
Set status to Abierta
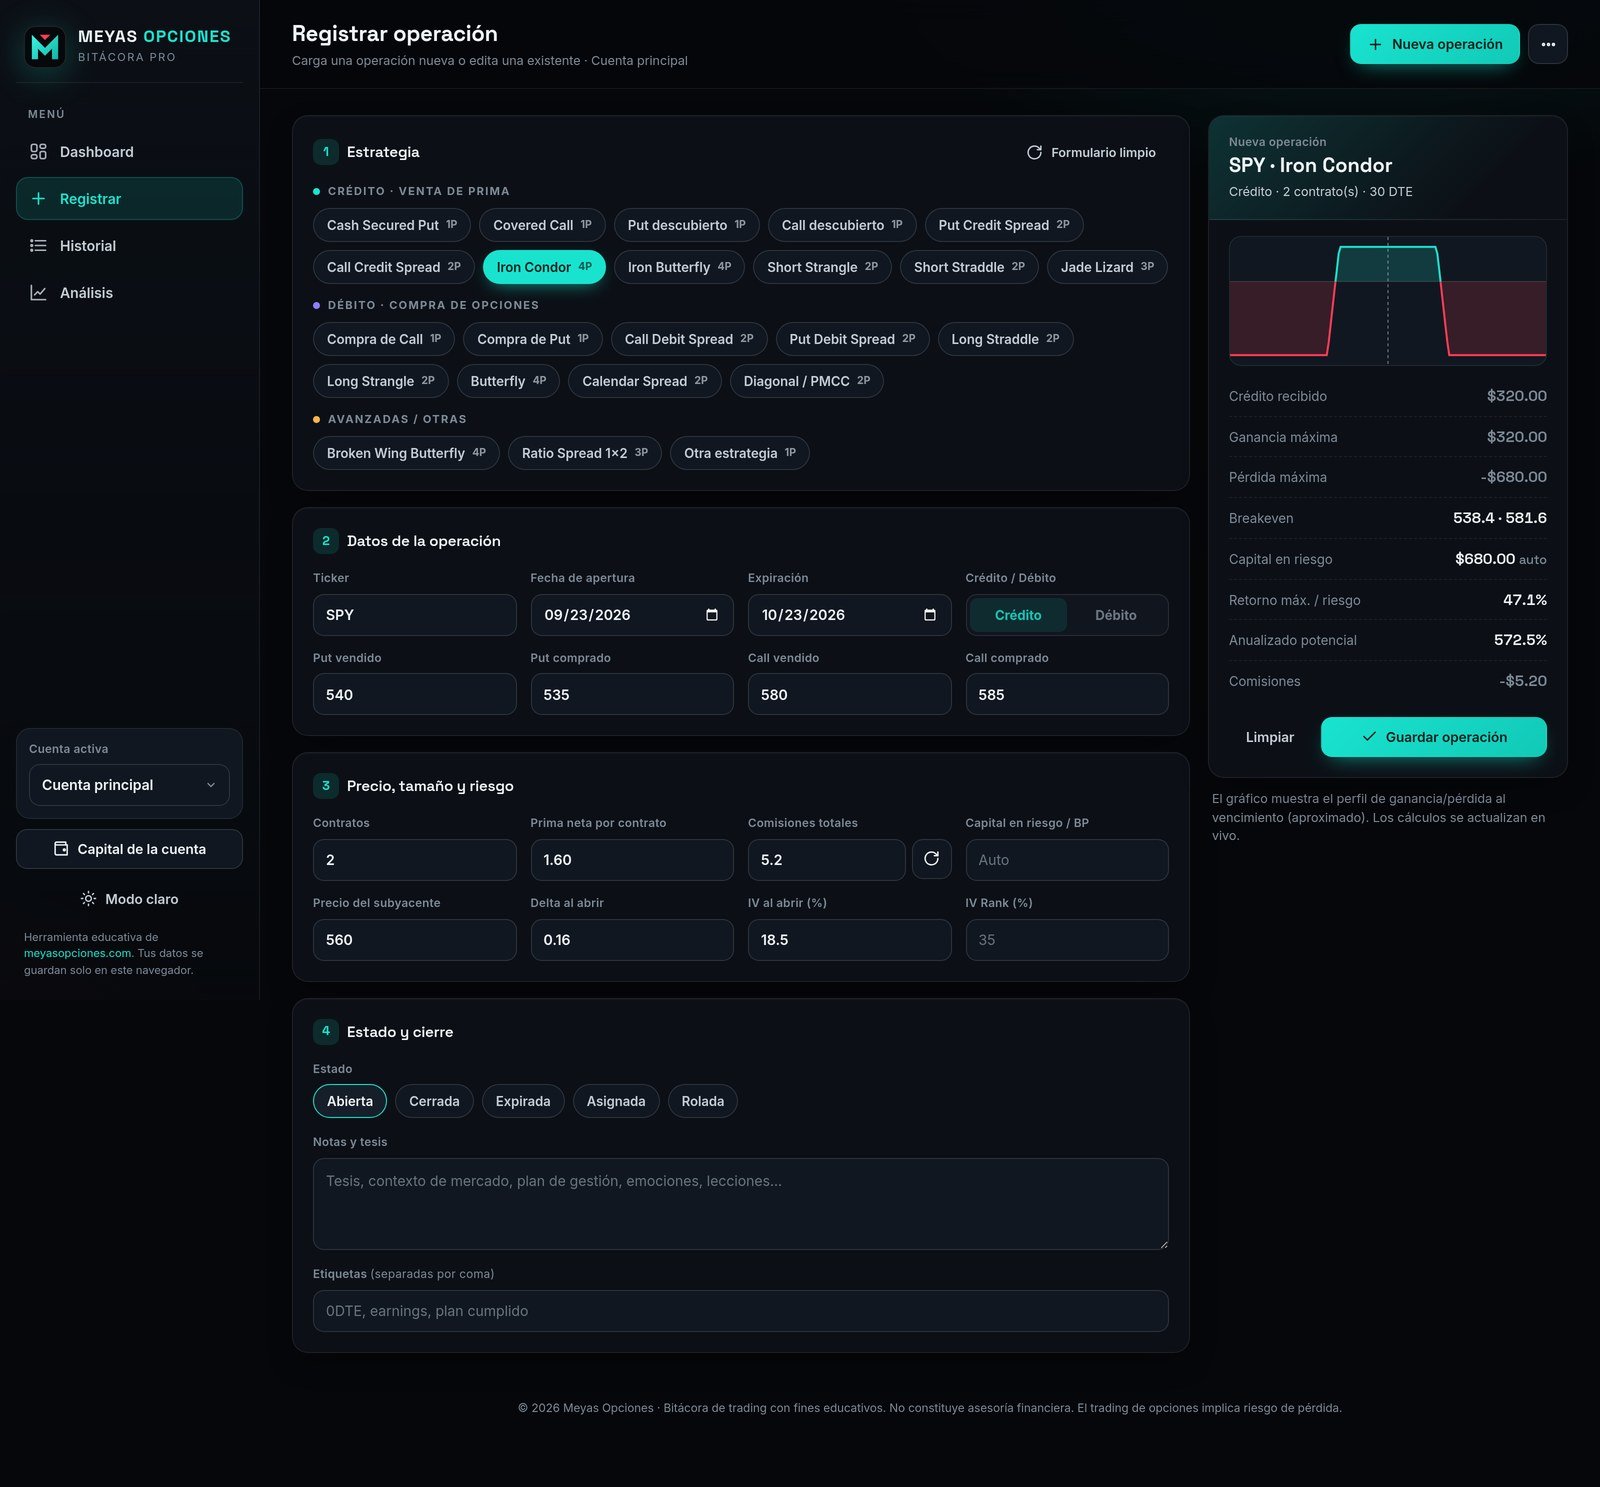(350, 1101)
